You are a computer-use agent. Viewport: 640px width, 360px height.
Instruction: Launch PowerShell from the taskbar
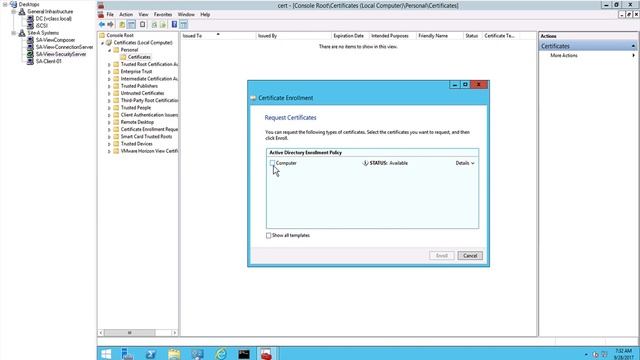[x=151, y=354]
